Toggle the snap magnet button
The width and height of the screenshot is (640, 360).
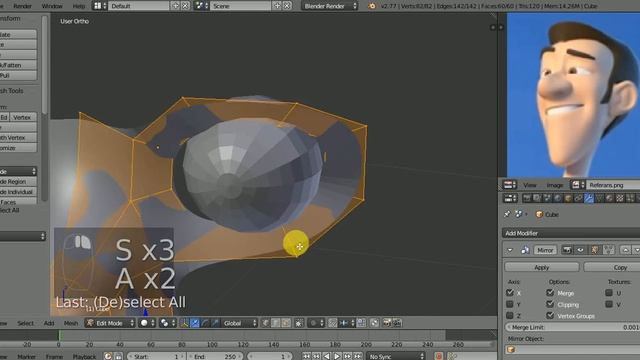333,323
